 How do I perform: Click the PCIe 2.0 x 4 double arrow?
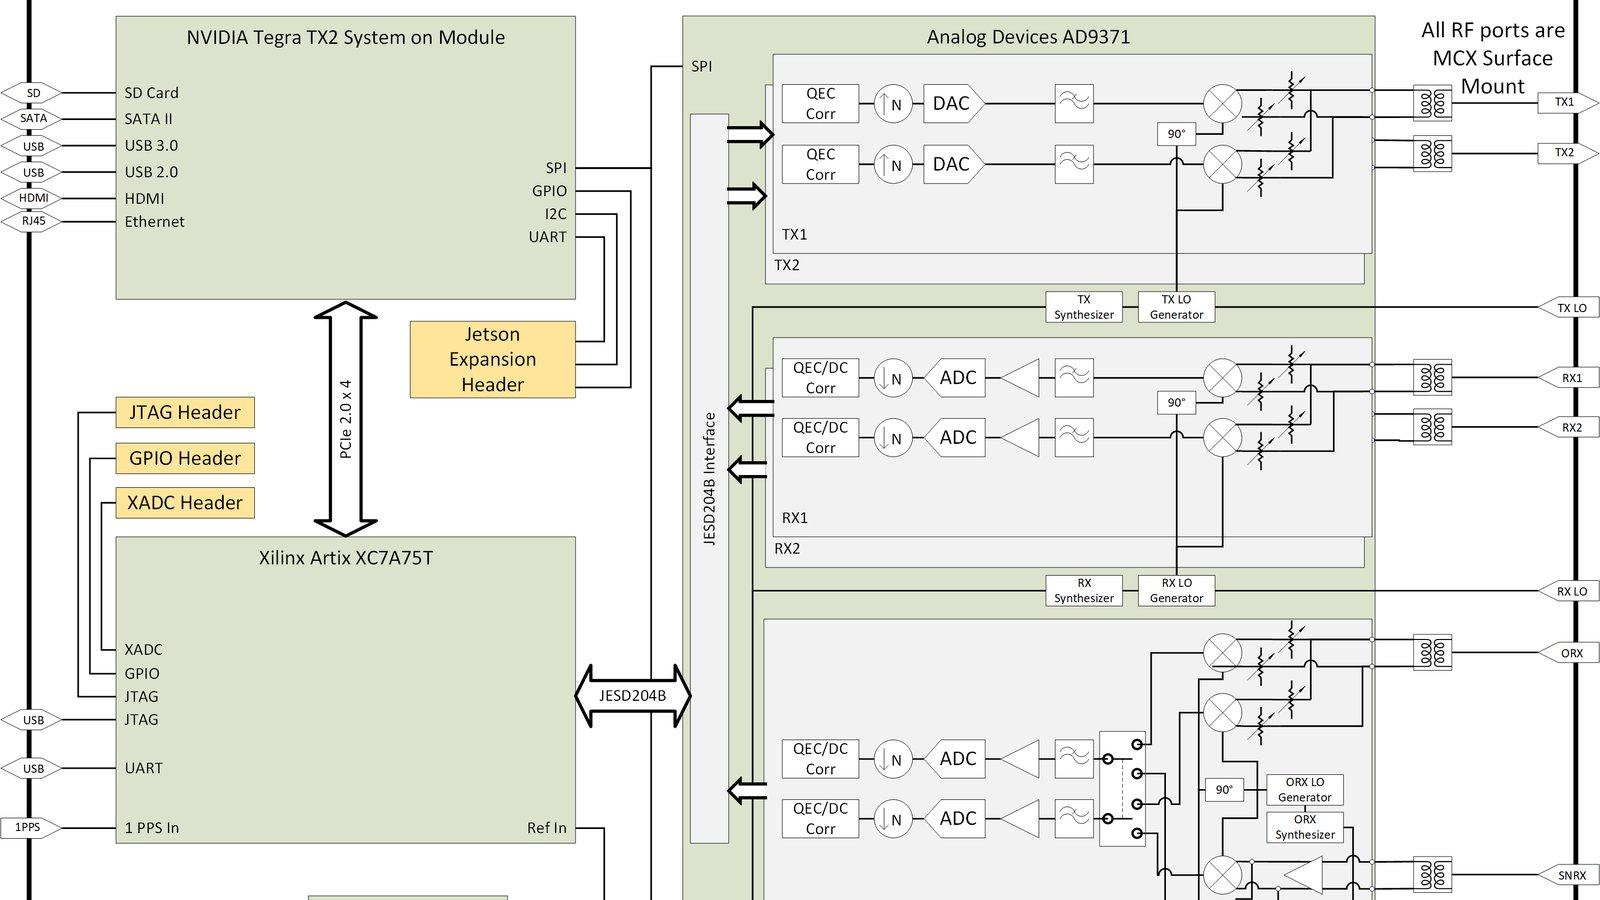pos(345,419)
